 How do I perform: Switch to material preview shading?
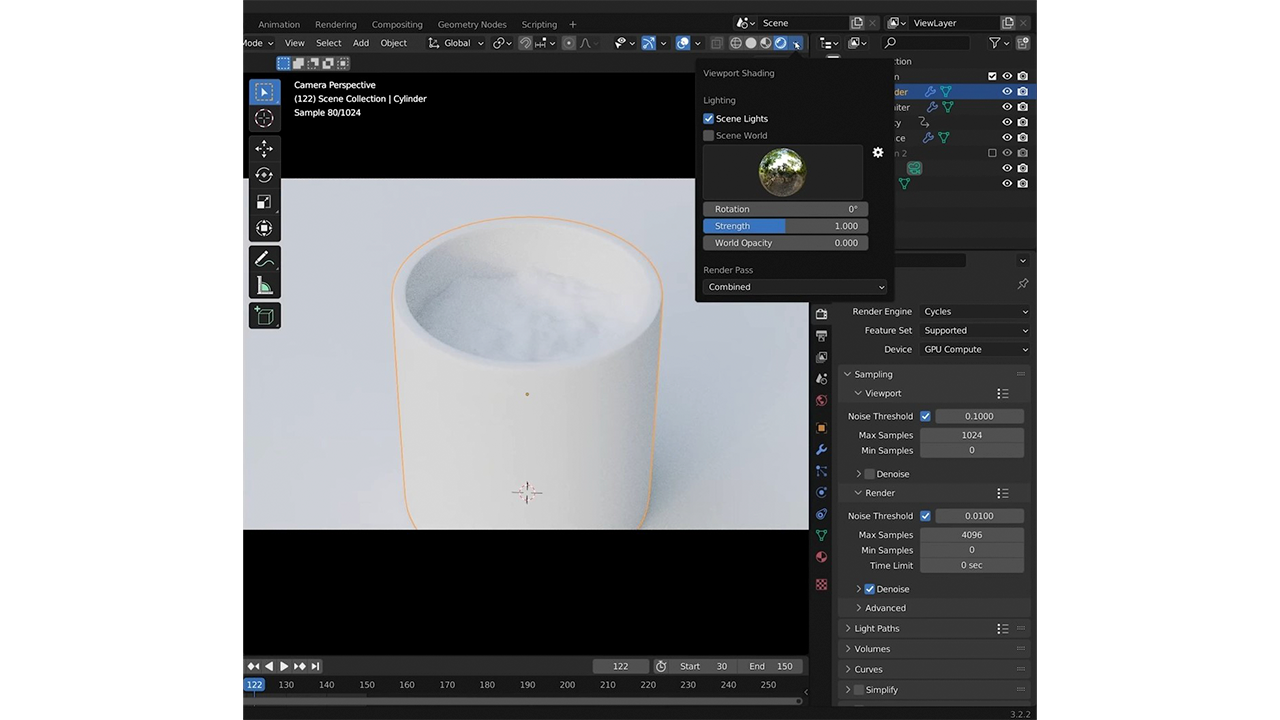pos(766,43)
